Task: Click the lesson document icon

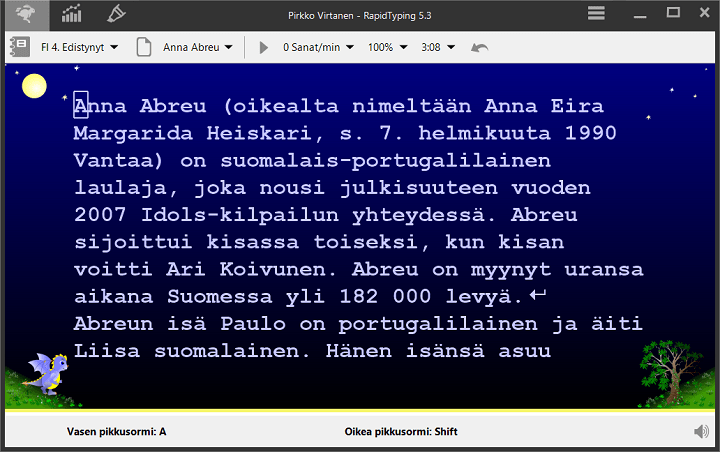Action: 144,47
